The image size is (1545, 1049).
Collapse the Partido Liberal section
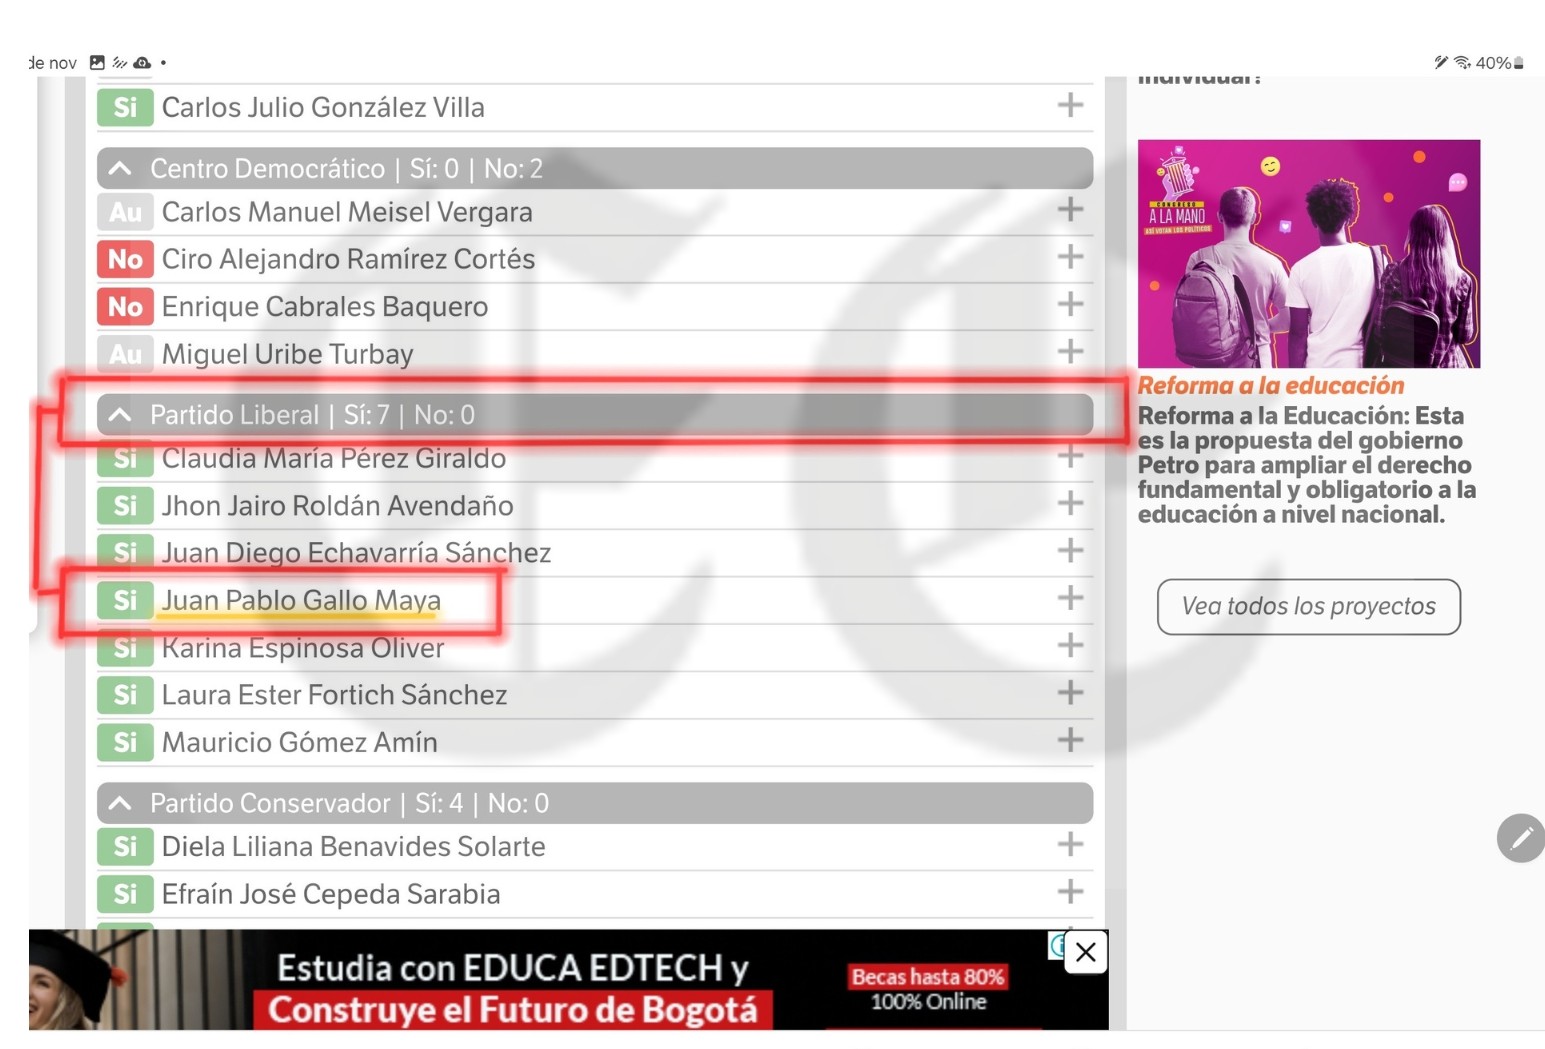pyautogui.click(x=120, y=414)
